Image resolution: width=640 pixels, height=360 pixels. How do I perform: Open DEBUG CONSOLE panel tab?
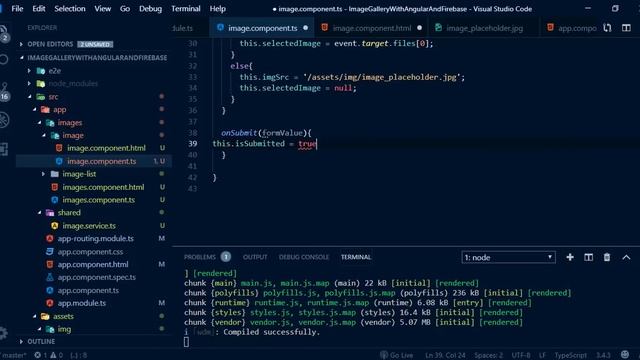(304, 257)
